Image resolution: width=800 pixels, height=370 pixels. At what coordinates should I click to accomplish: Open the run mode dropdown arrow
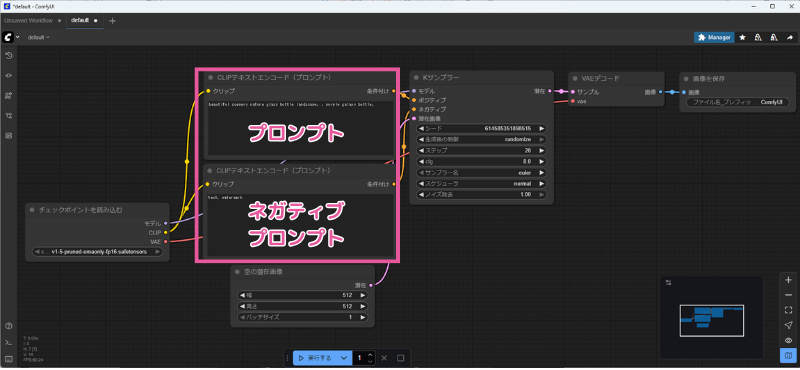(x=344, y=358)
